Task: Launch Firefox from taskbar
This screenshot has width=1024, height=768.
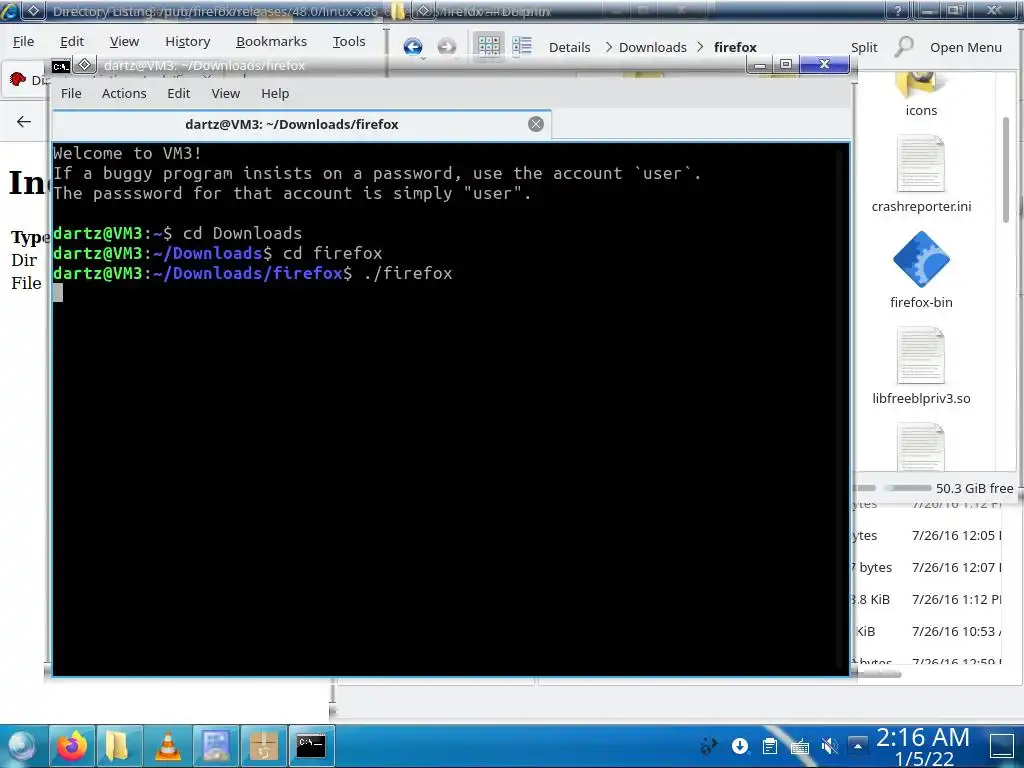Action: click(72, 745)
